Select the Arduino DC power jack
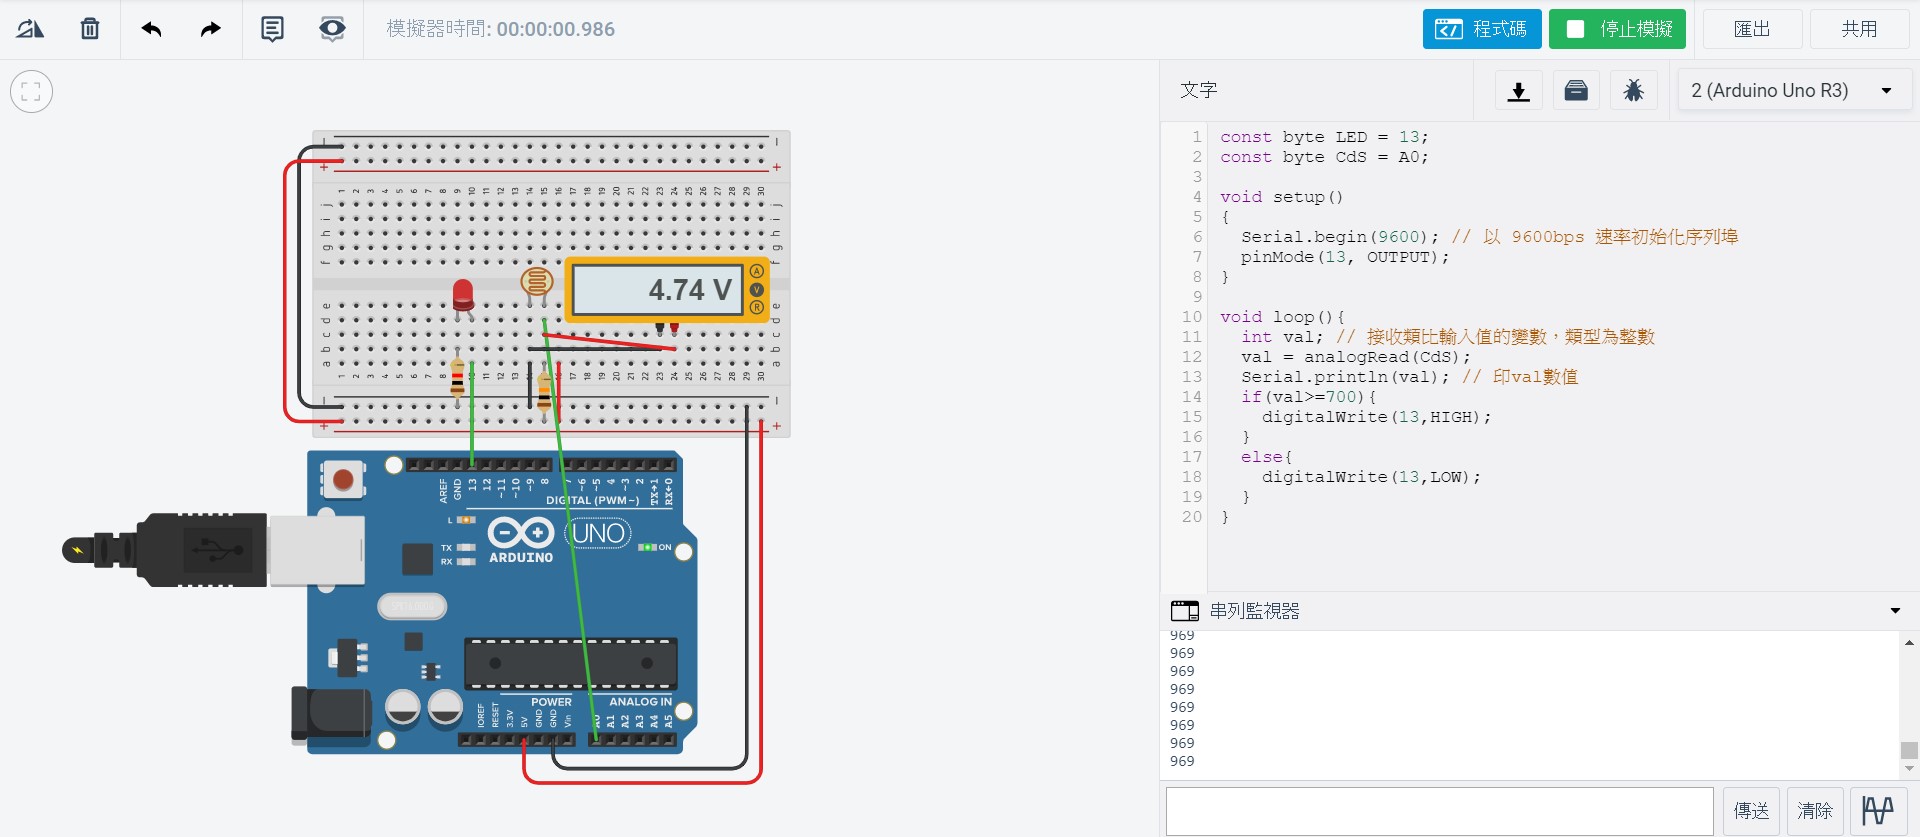This screenshot has height=837, width=1920. click(x=330, y=714)
